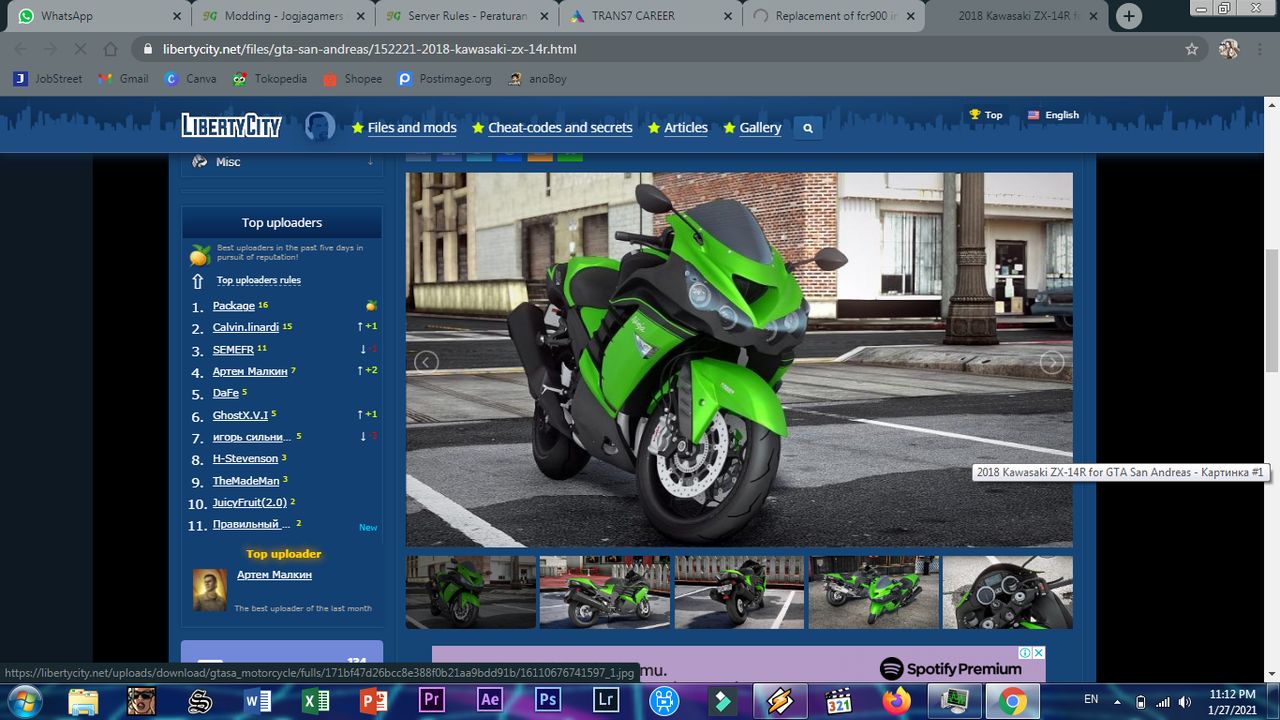Bookmark this page with the star icon
Viewport: 1280px width, 720px height.
1192,49
